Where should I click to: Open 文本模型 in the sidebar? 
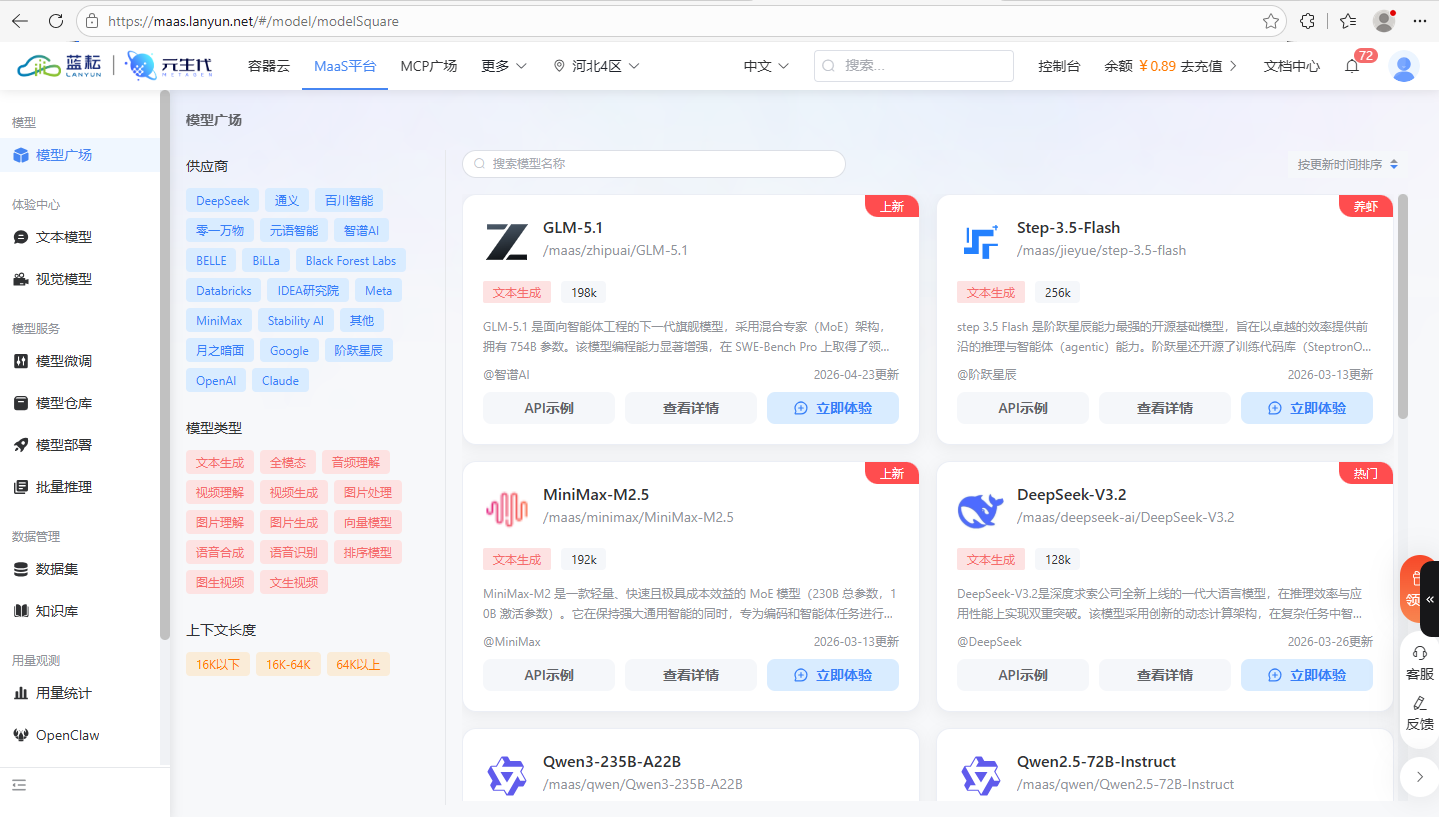pos(80,237)
